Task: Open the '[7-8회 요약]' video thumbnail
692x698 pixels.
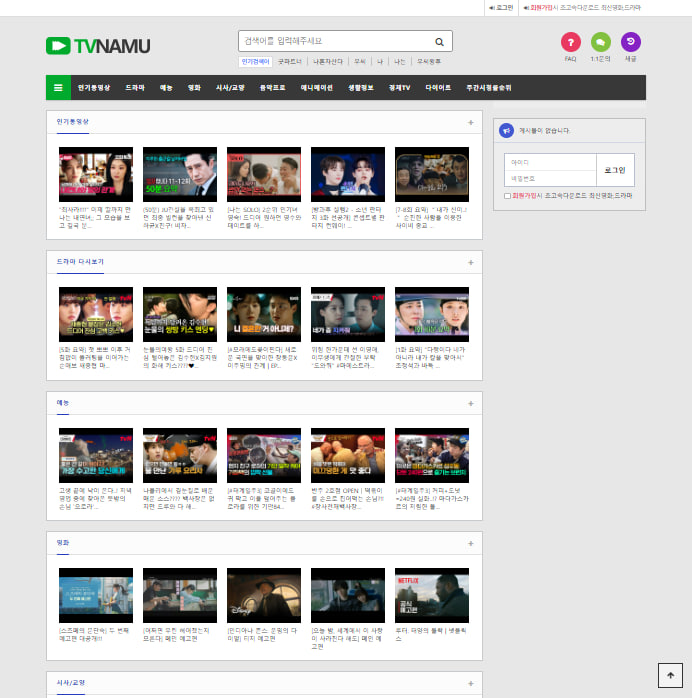Action: coord(432,174)
